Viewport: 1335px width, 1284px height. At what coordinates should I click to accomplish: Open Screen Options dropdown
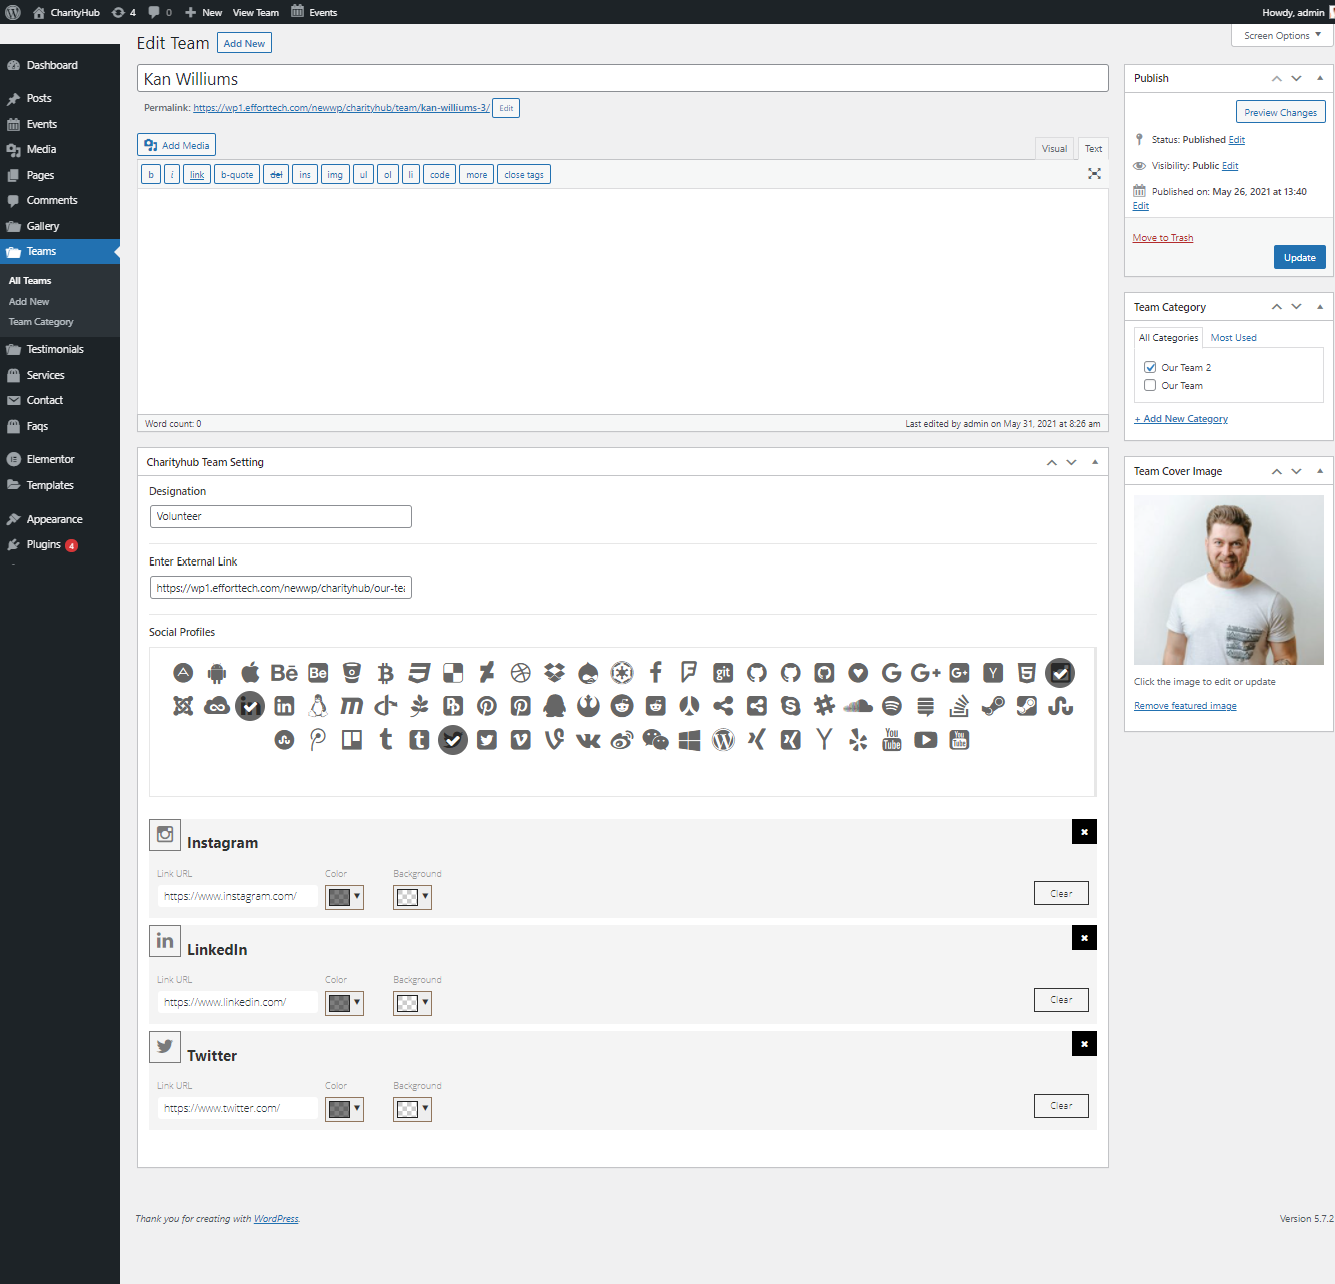pos(1282,35)
